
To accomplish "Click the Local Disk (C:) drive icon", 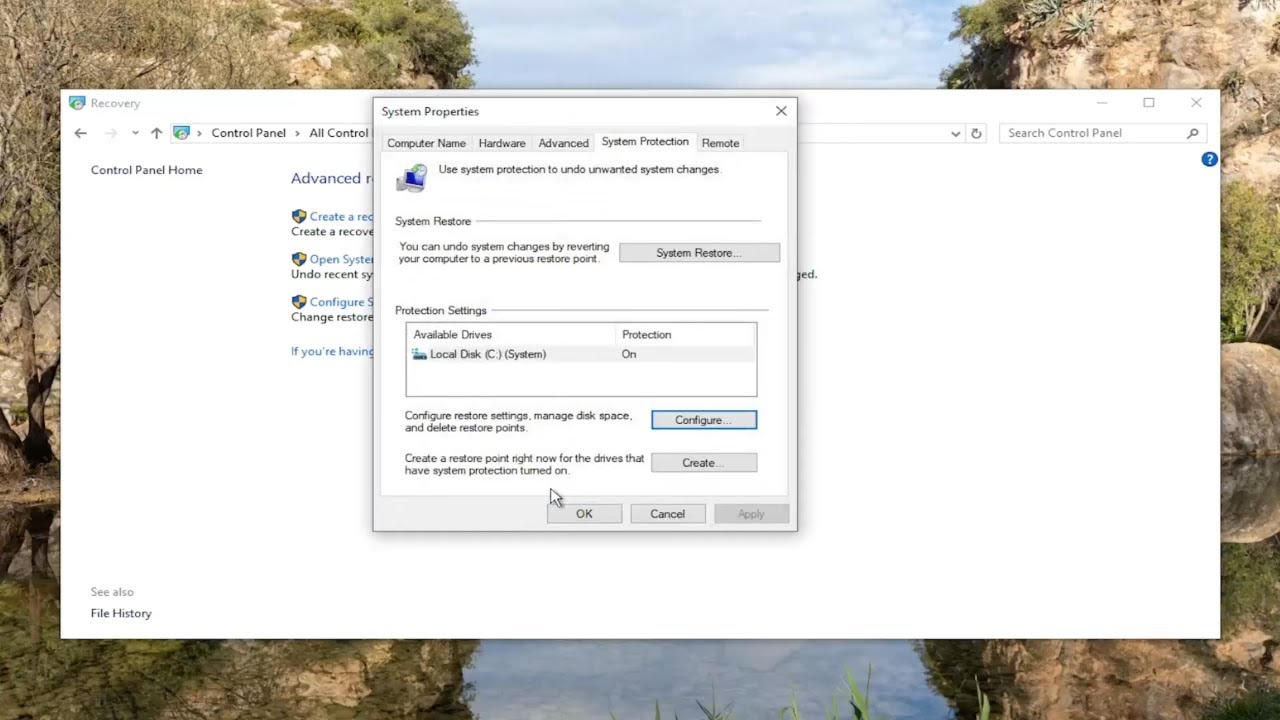I will pyautogui.click(x=420, y=354).
